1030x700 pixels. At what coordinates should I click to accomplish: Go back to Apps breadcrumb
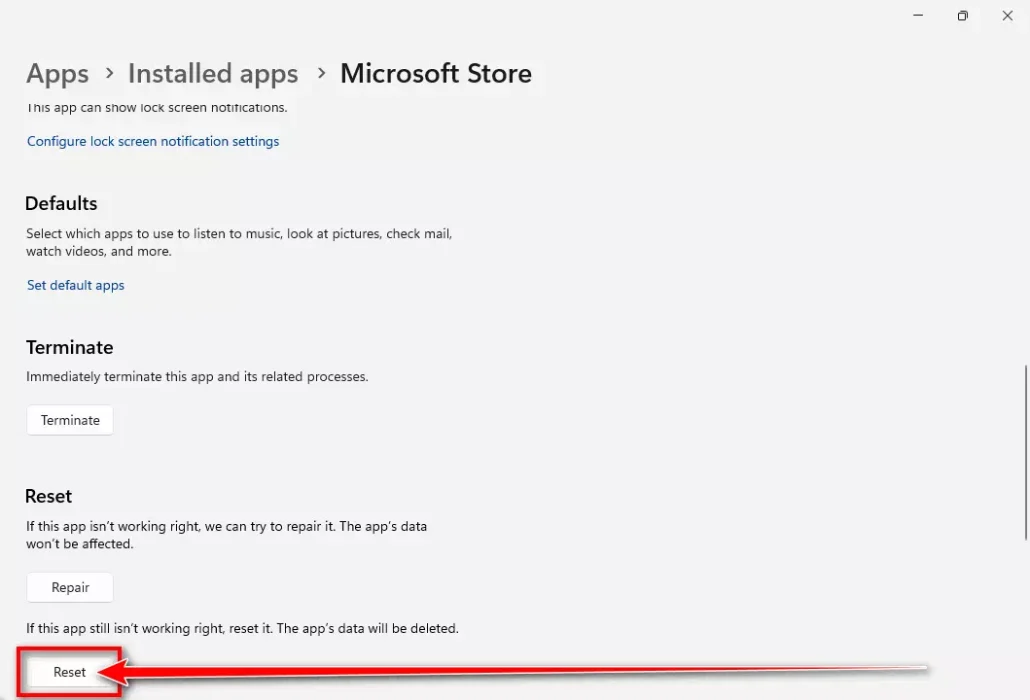(x=57, y=74)
